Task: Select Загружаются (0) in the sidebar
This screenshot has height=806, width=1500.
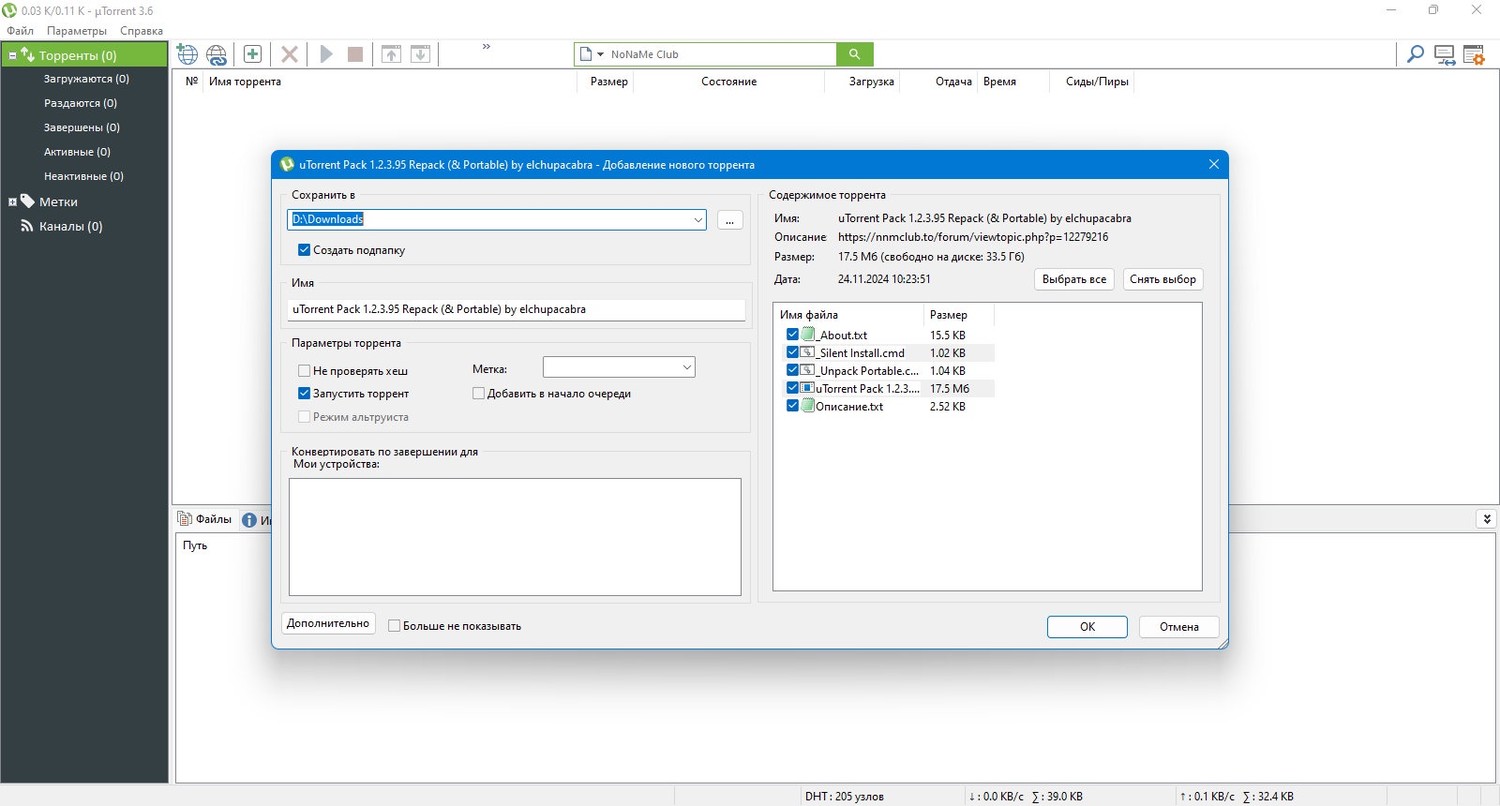Action: coord(86,78)
